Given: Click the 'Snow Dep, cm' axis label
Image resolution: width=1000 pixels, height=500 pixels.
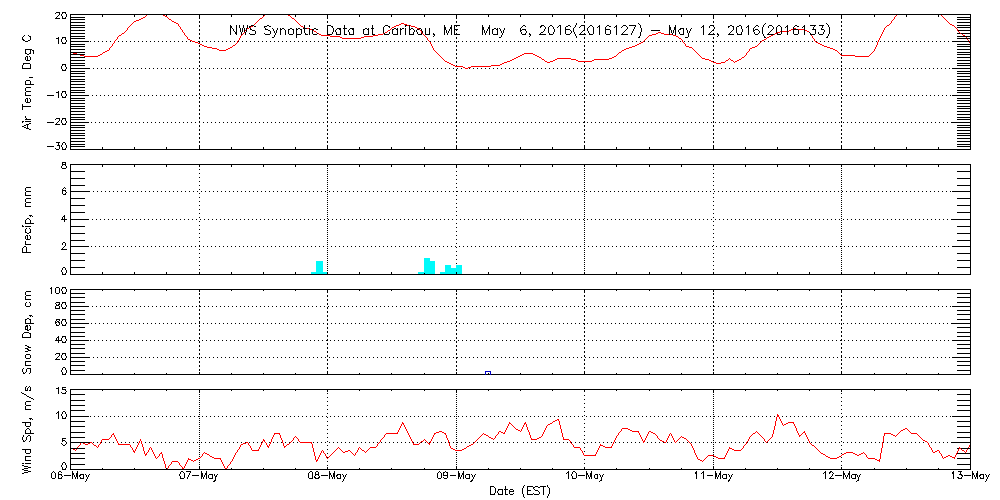Looking at the screenshot, I should coord(27,332).
